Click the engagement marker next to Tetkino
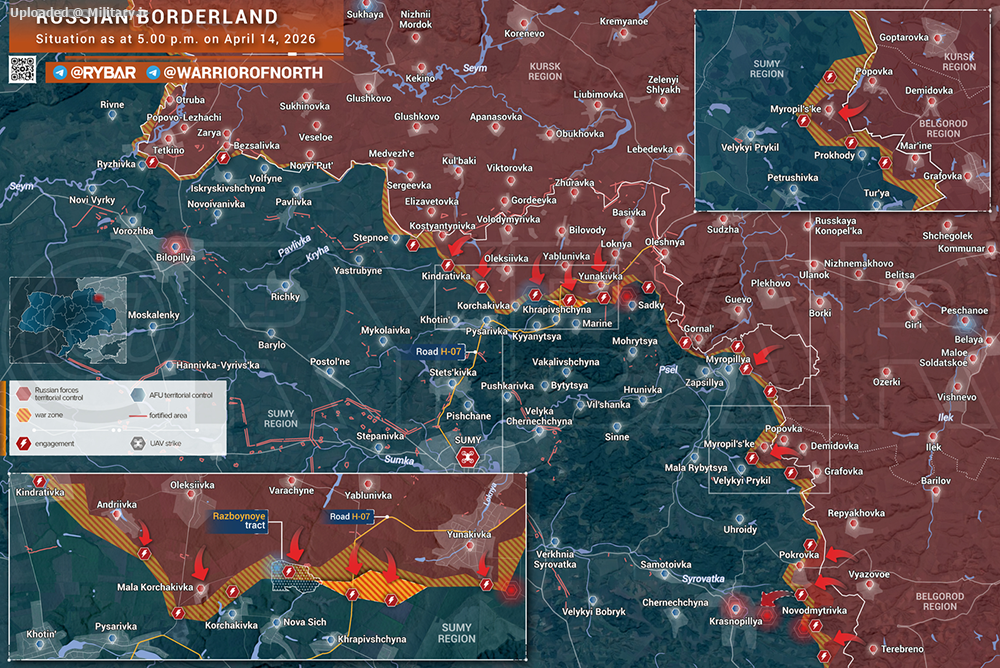 152,162
